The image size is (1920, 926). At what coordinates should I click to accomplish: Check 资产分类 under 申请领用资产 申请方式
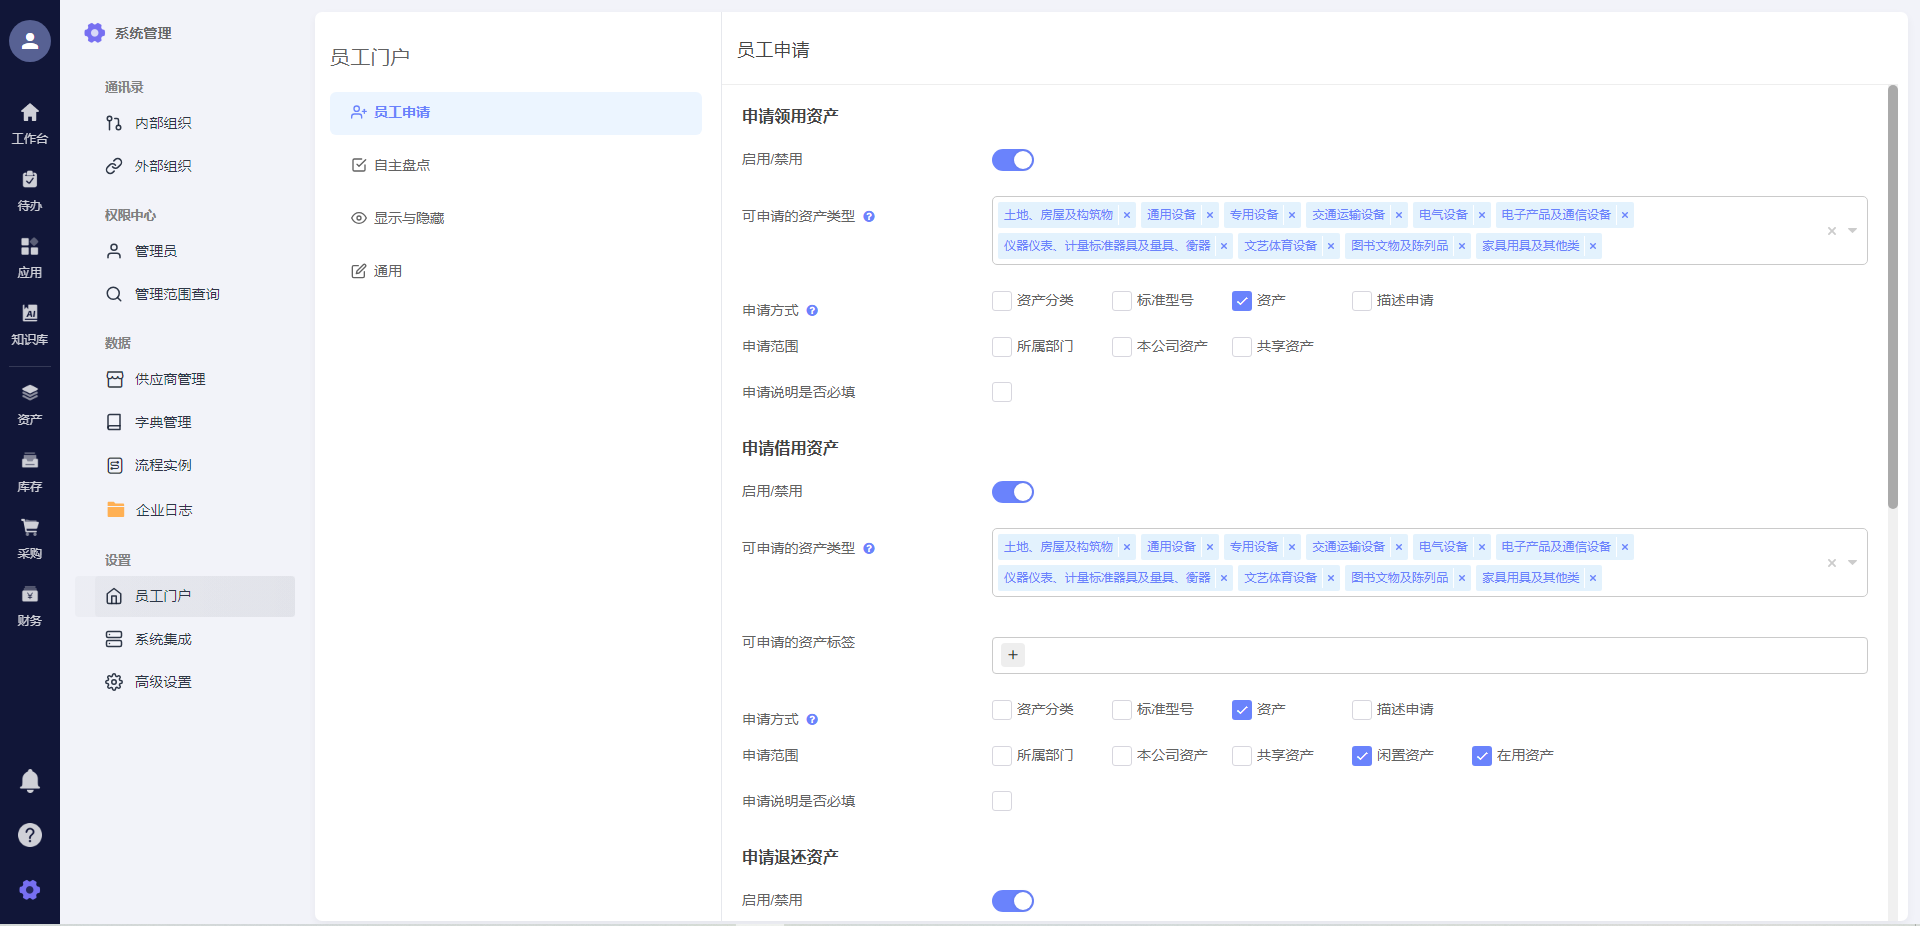[1002, 301]
